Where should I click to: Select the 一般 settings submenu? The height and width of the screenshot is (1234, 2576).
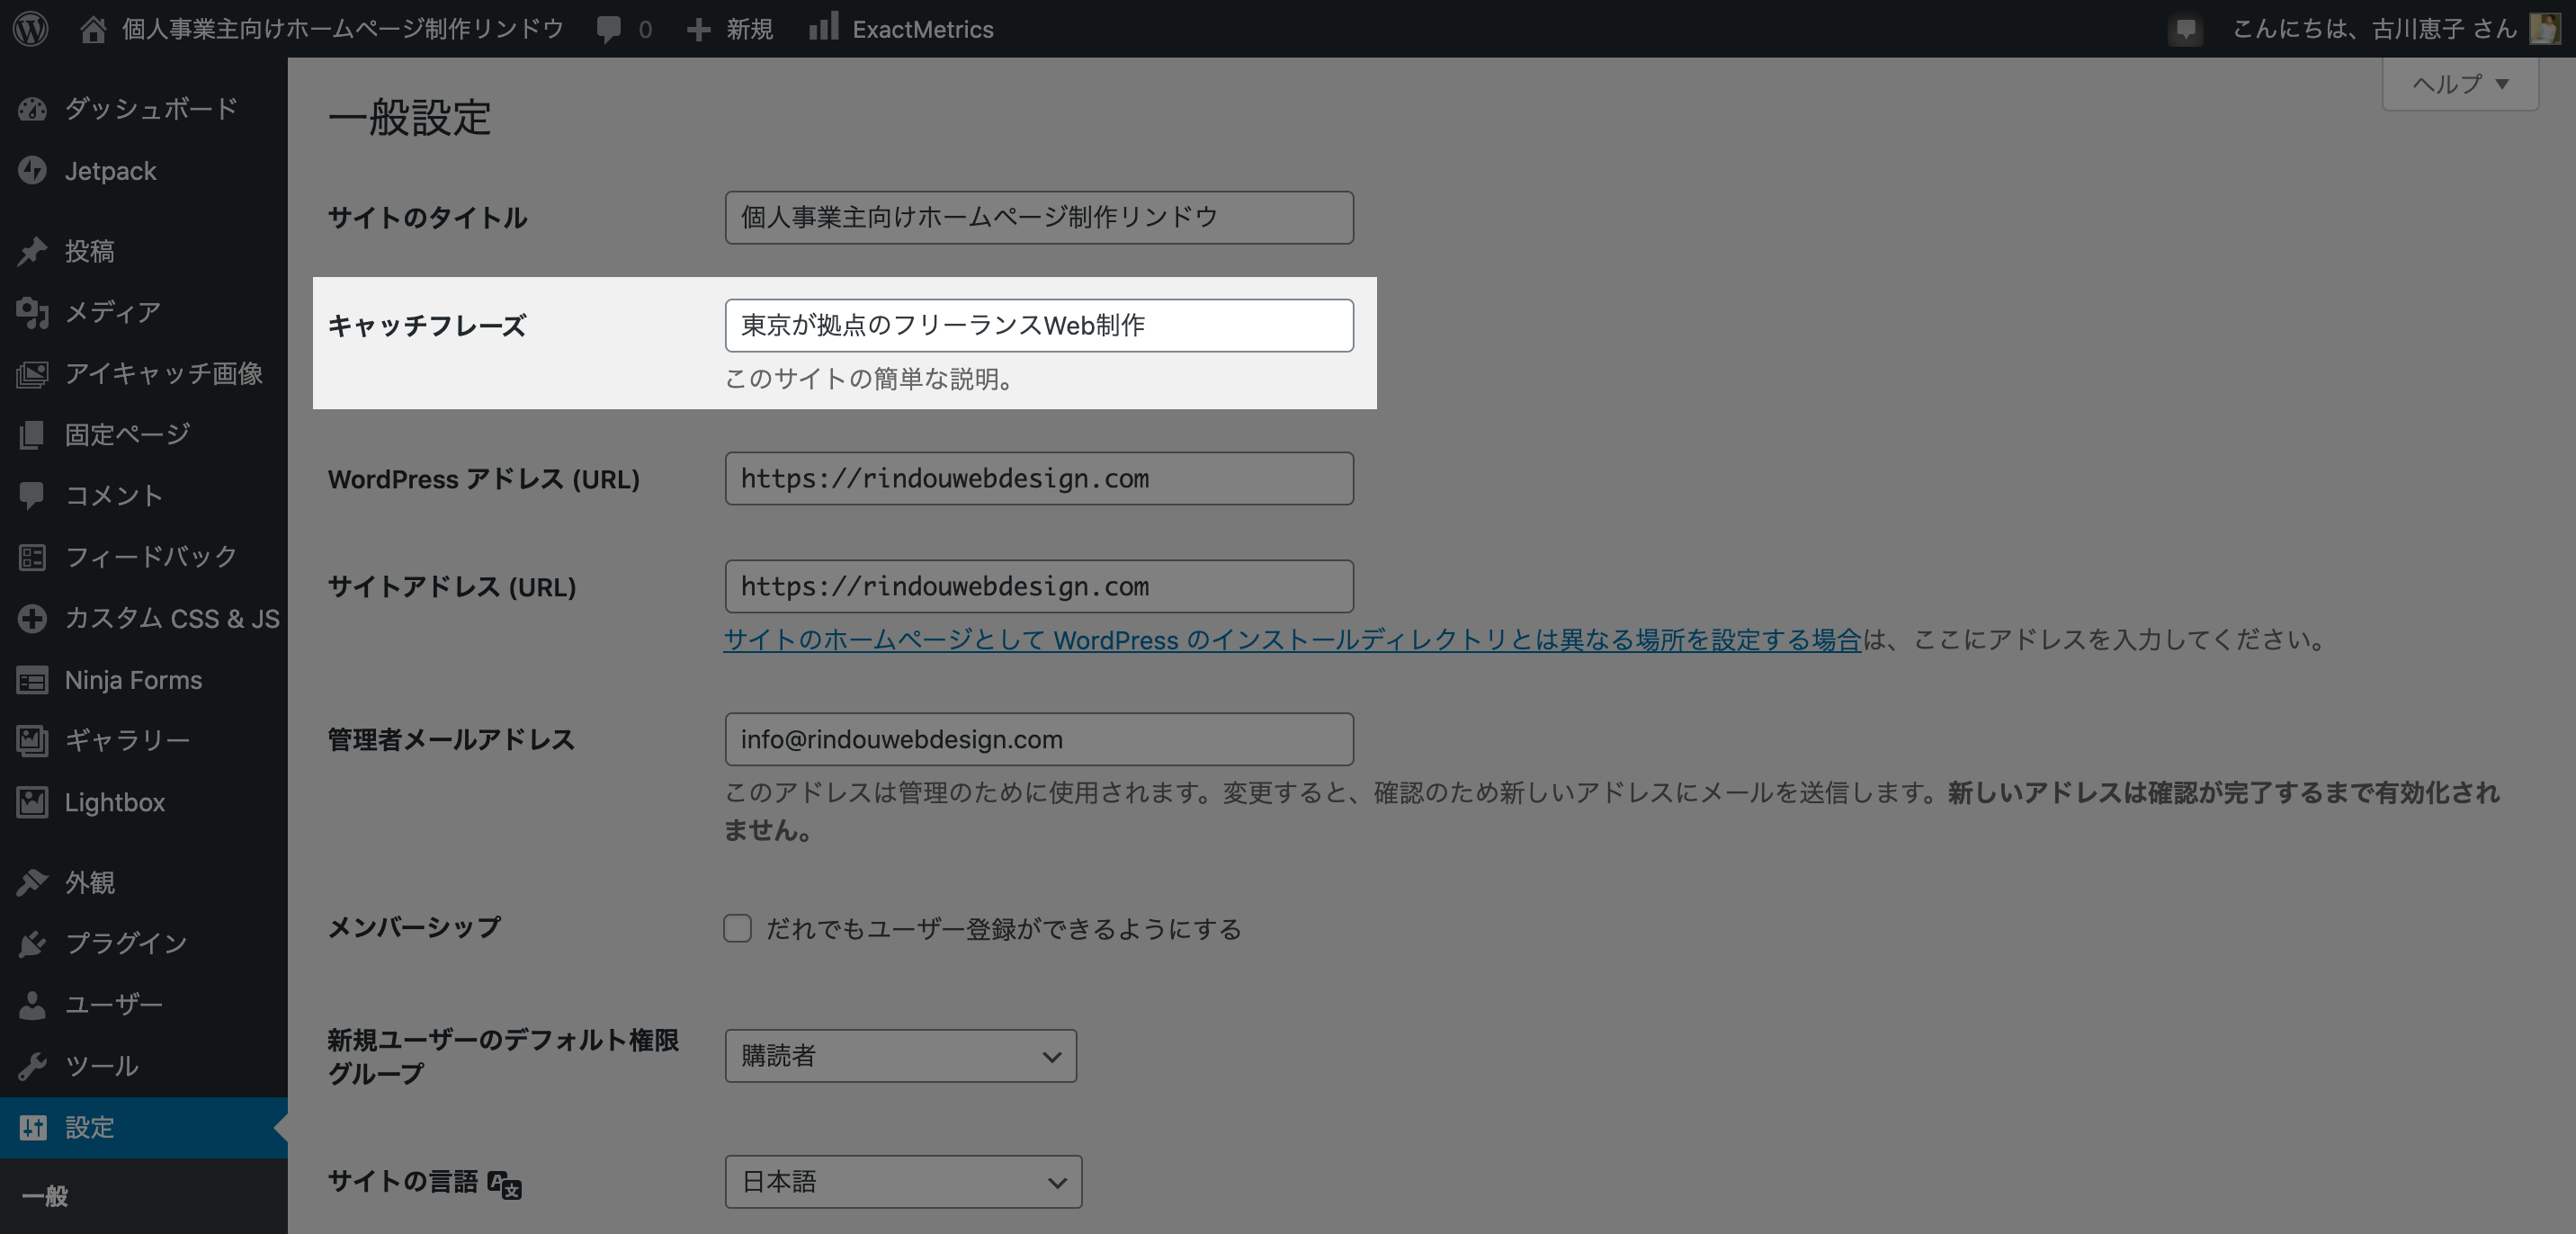[x=45, y=1196]
